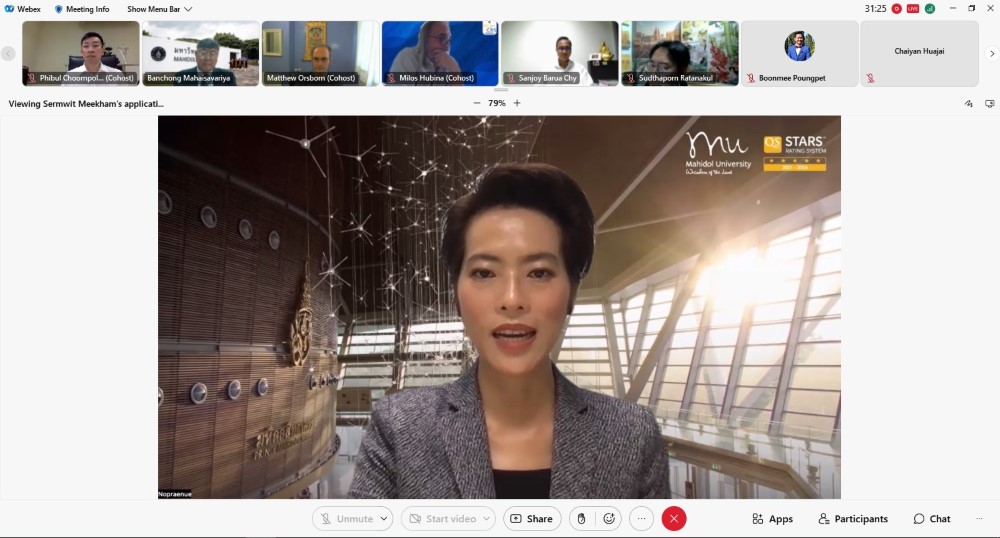Open the Chat panel
1000x538 pixels.
931,519
